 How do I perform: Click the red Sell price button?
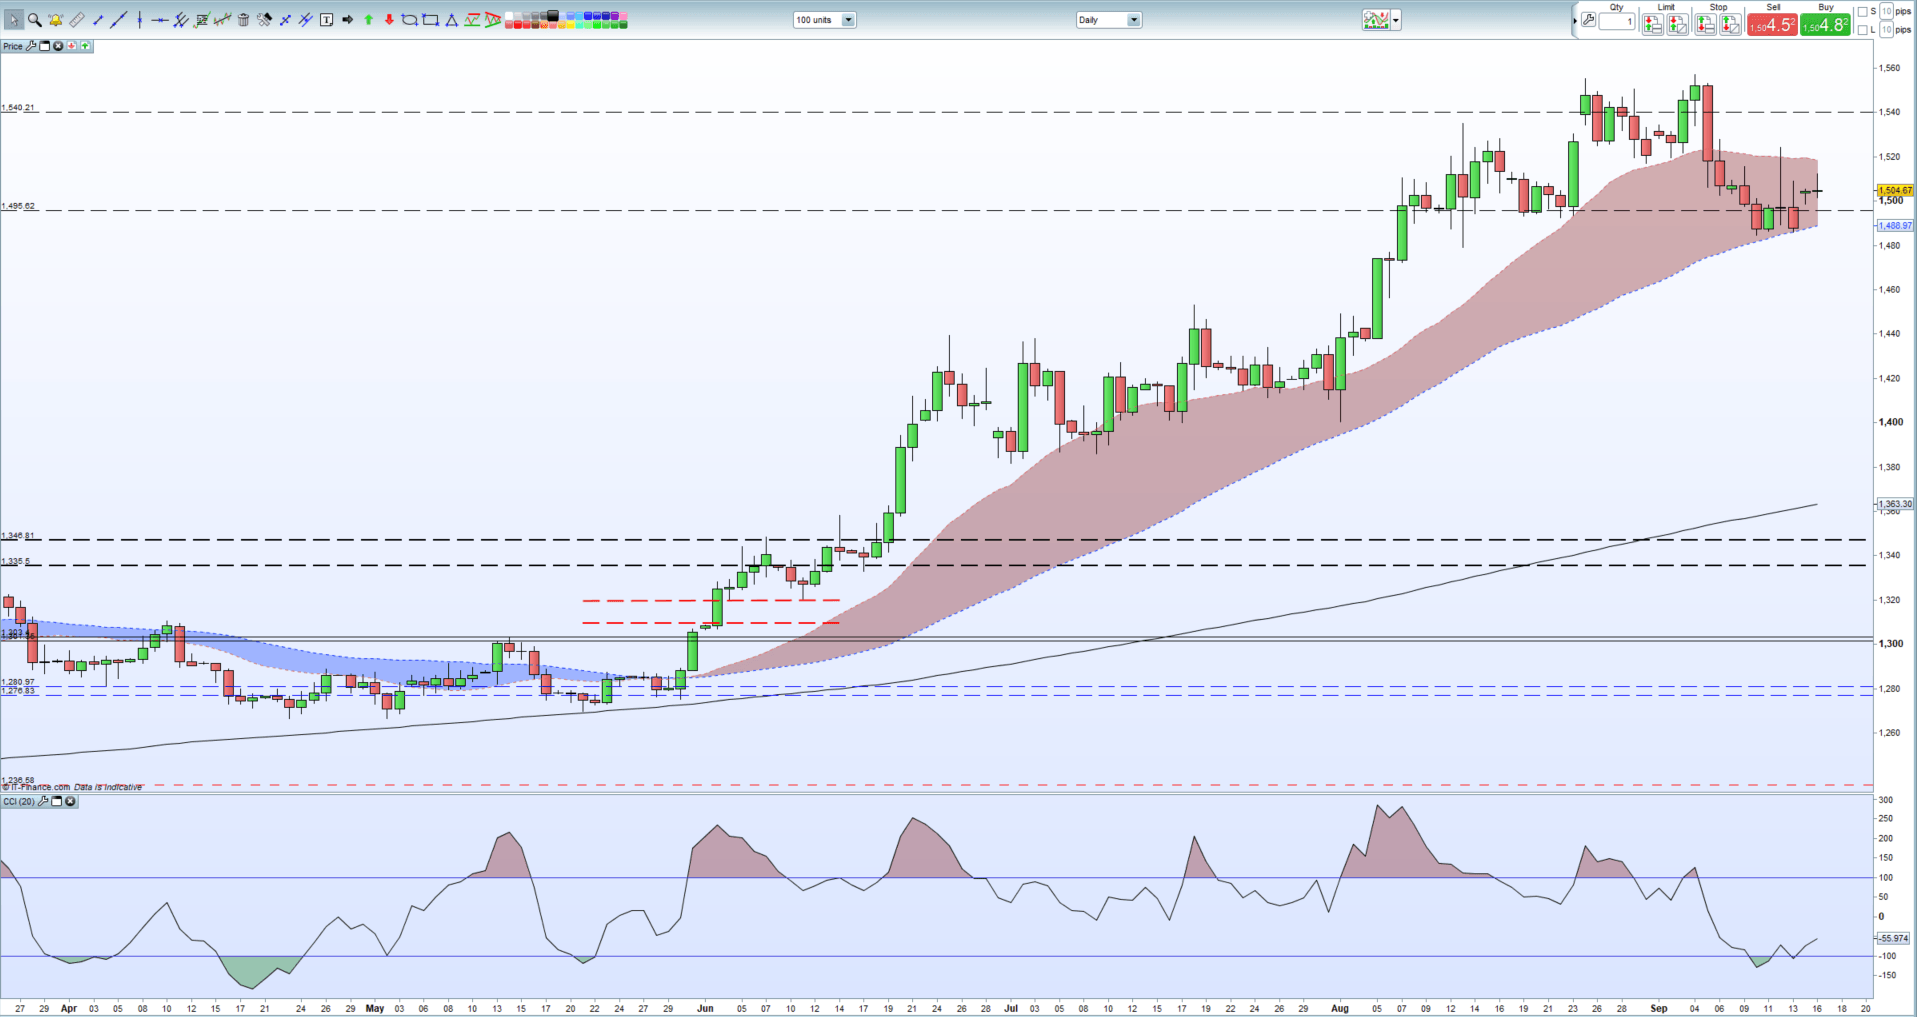[1772, 24]
